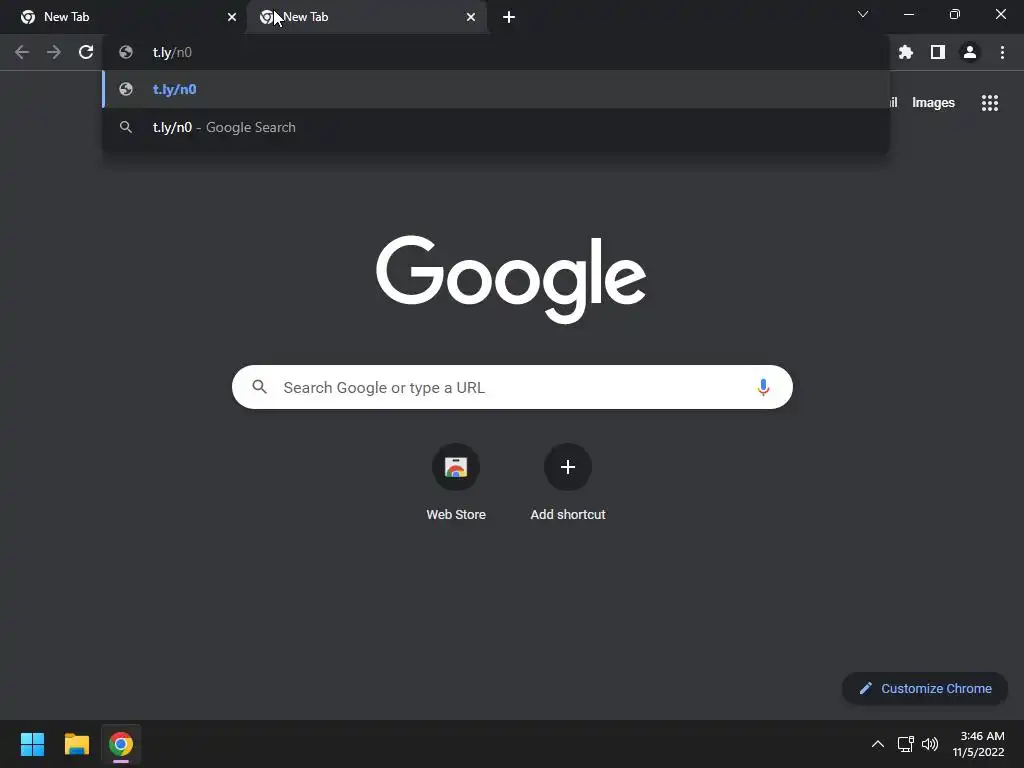Switch to the first New Tab

pyautogui.click(x=123, y=17)
